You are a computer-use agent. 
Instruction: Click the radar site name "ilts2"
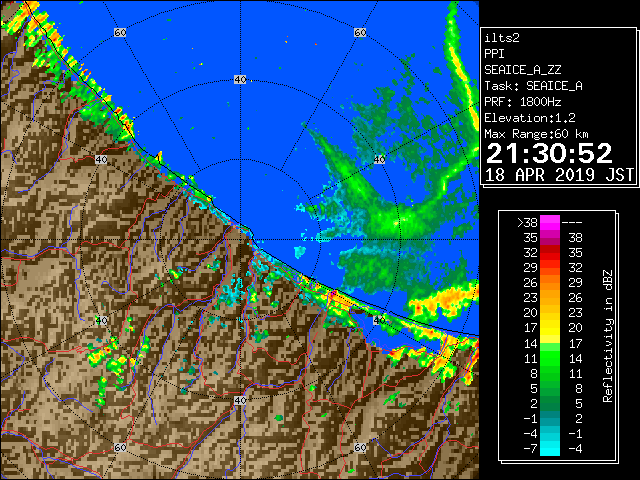pyautogui.click(x=502, y=38)
